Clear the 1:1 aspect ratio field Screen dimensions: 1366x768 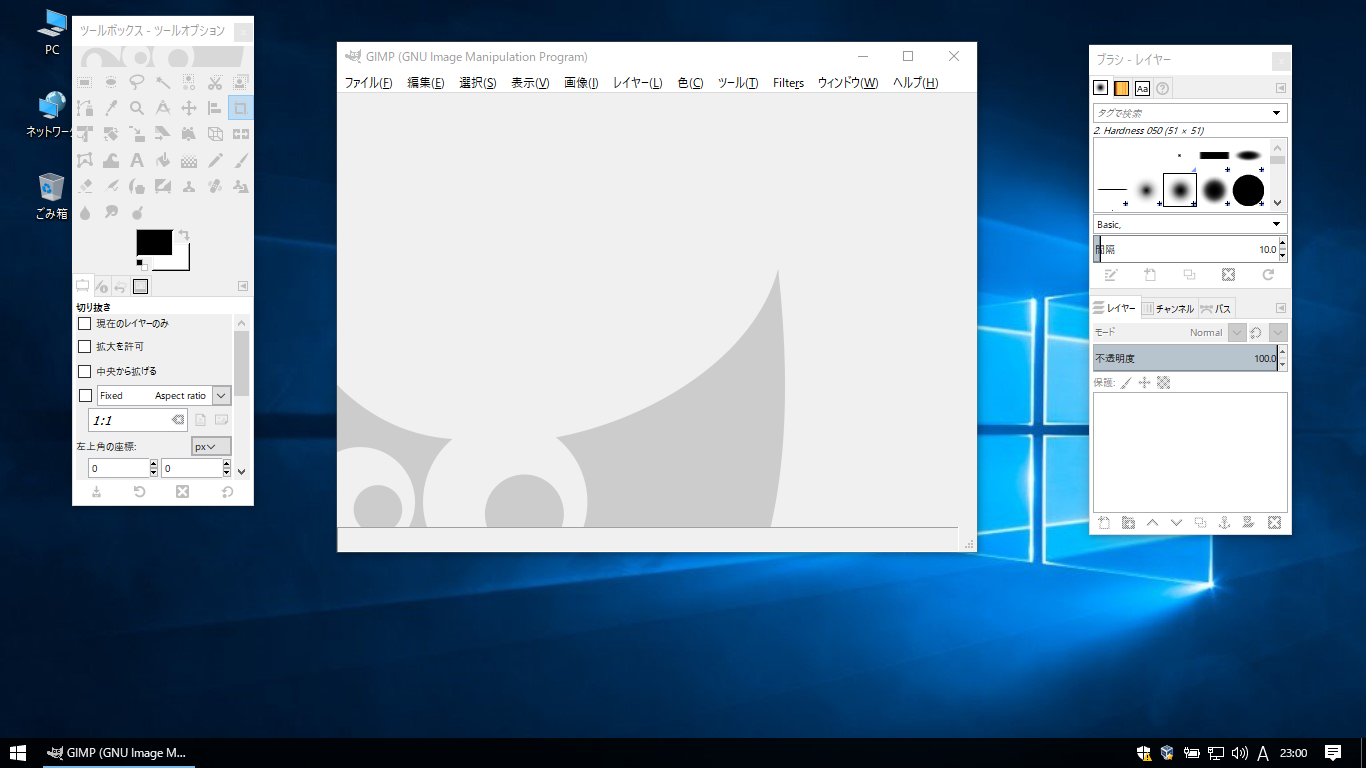click(x=177, y=420)
